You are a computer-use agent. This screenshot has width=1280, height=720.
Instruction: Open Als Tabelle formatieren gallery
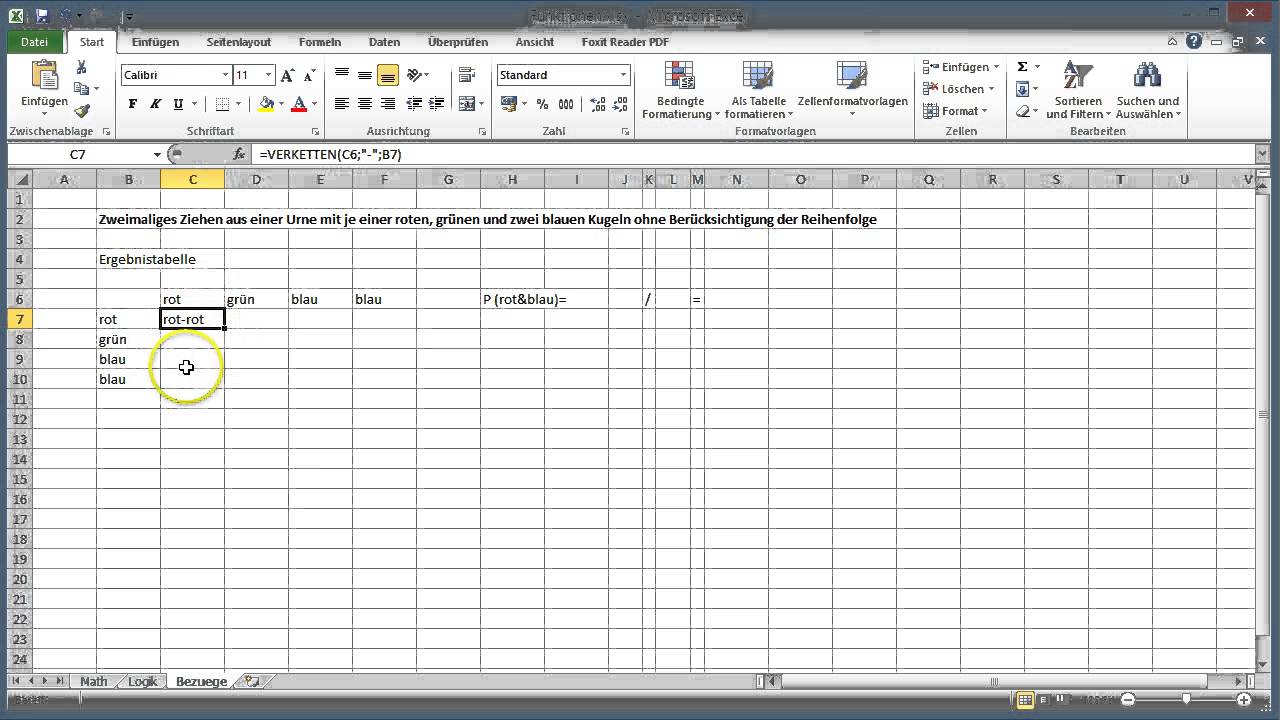(759, 90)
